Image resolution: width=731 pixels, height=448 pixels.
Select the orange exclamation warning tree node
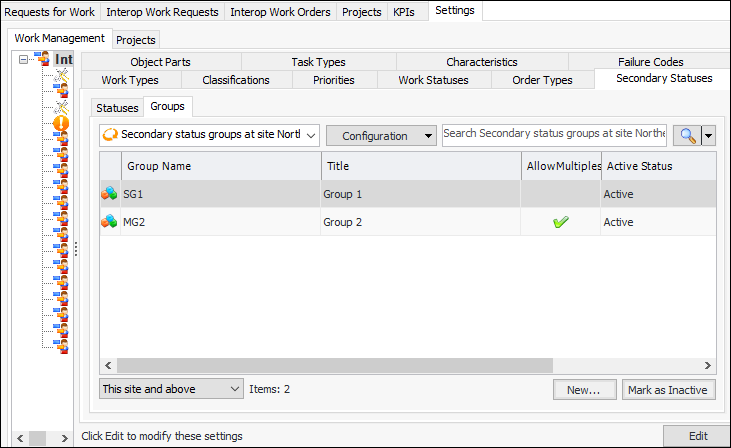[x=61, y=124]
